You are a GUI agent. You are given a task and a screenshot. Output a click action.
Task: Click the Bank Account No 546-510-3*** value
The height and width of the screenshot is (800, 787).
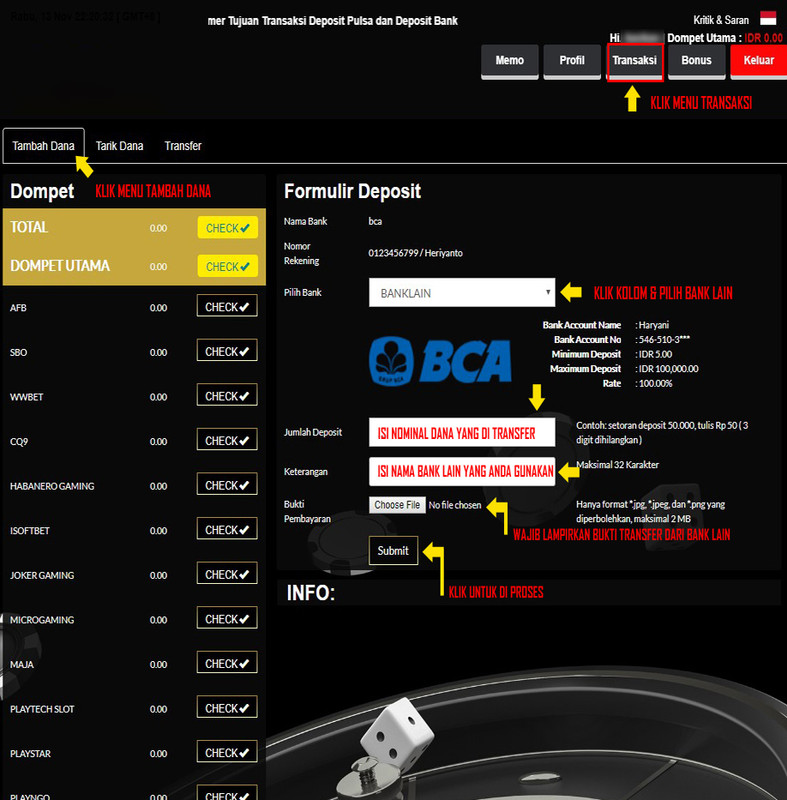(664, 339)
